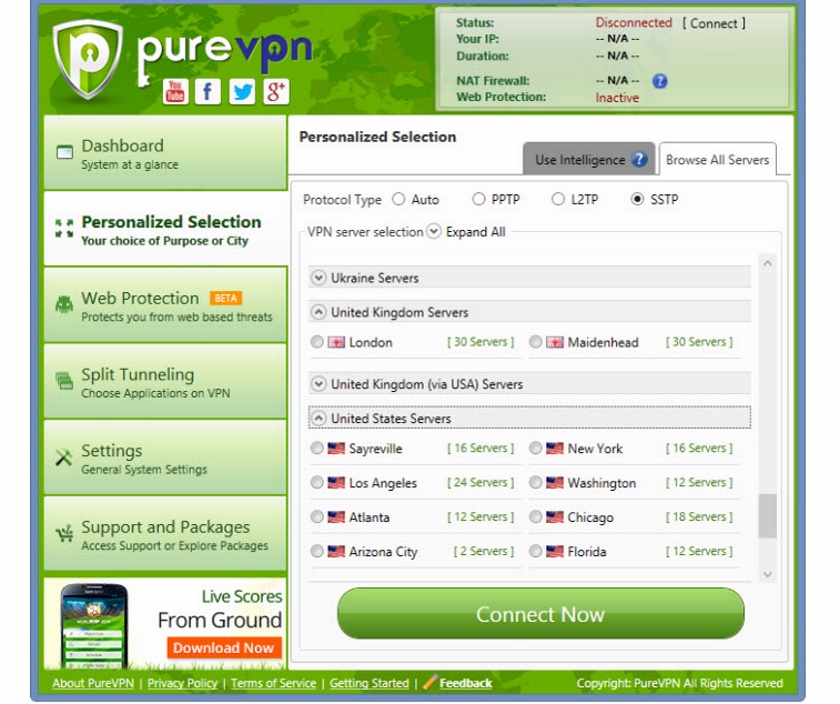Switch to Browse All Servers tab
Image resolution: width=840 pixels, height=704 pixels.
tap(717, 159)
